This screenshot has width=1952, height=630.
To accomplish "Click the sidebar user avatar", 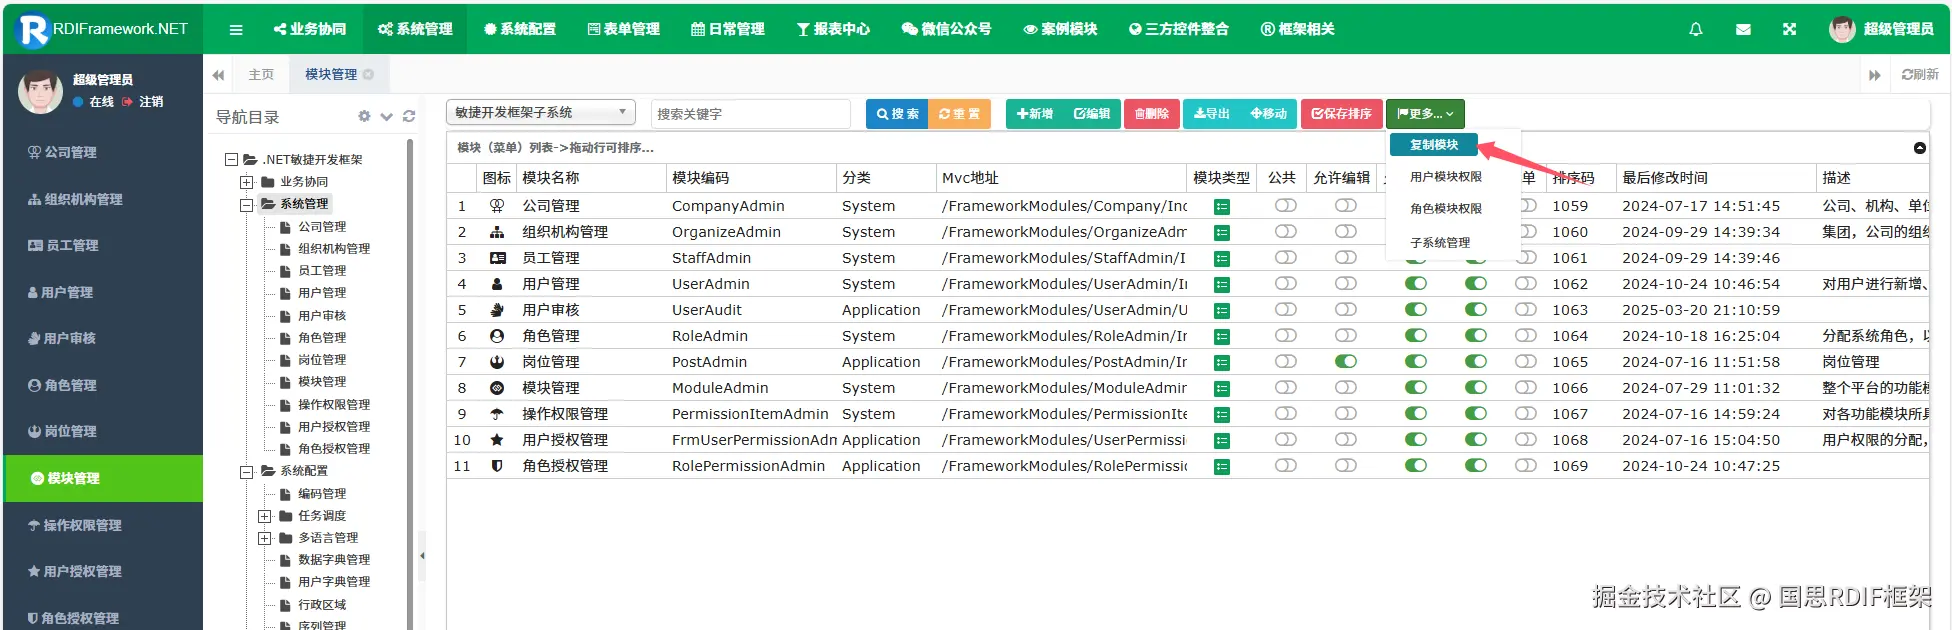I will pos(41,91).
